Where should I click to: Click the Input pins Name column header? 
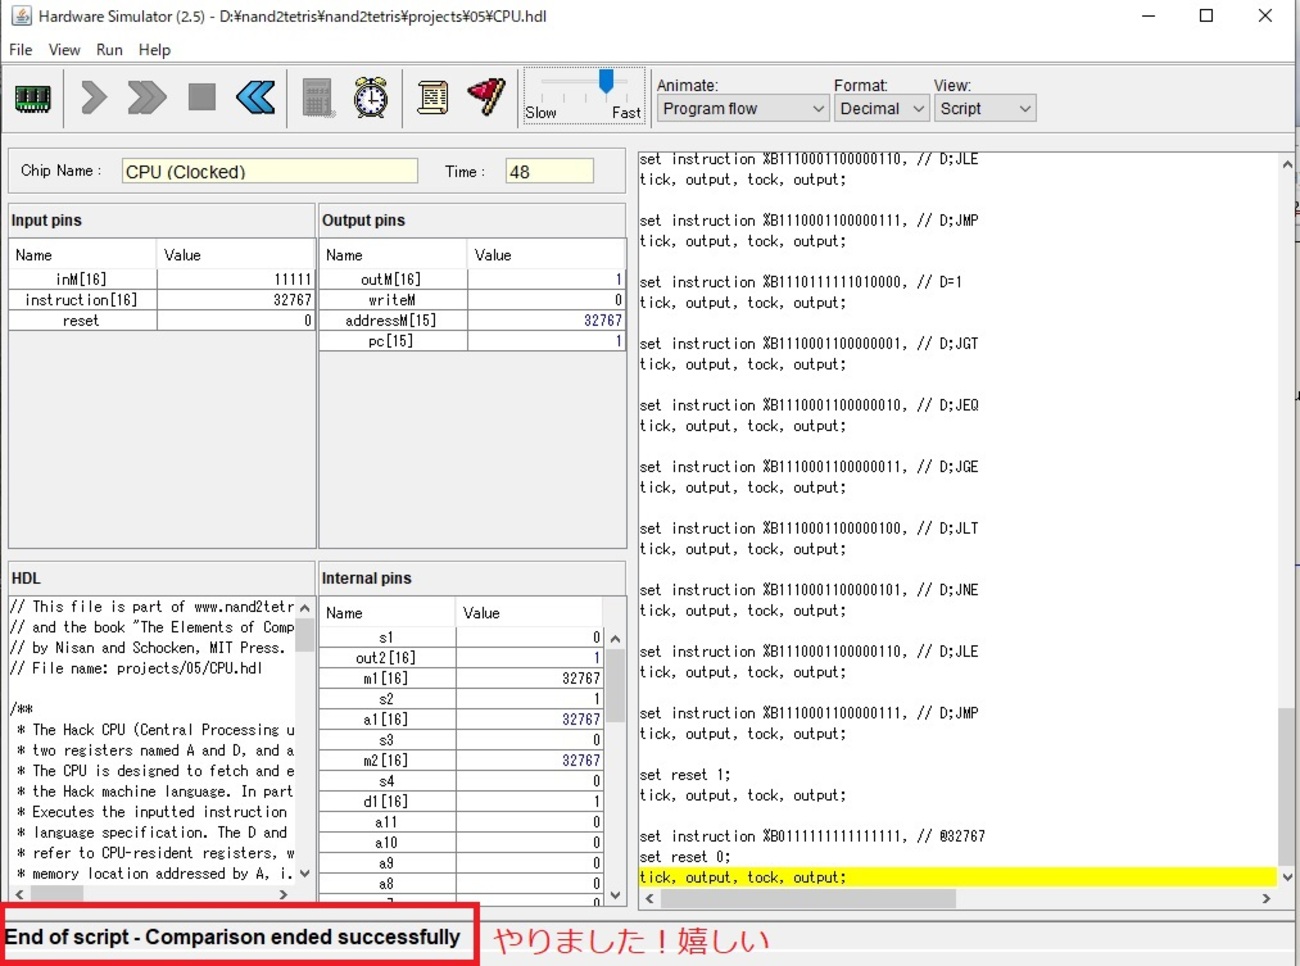(x=82, y=255)
